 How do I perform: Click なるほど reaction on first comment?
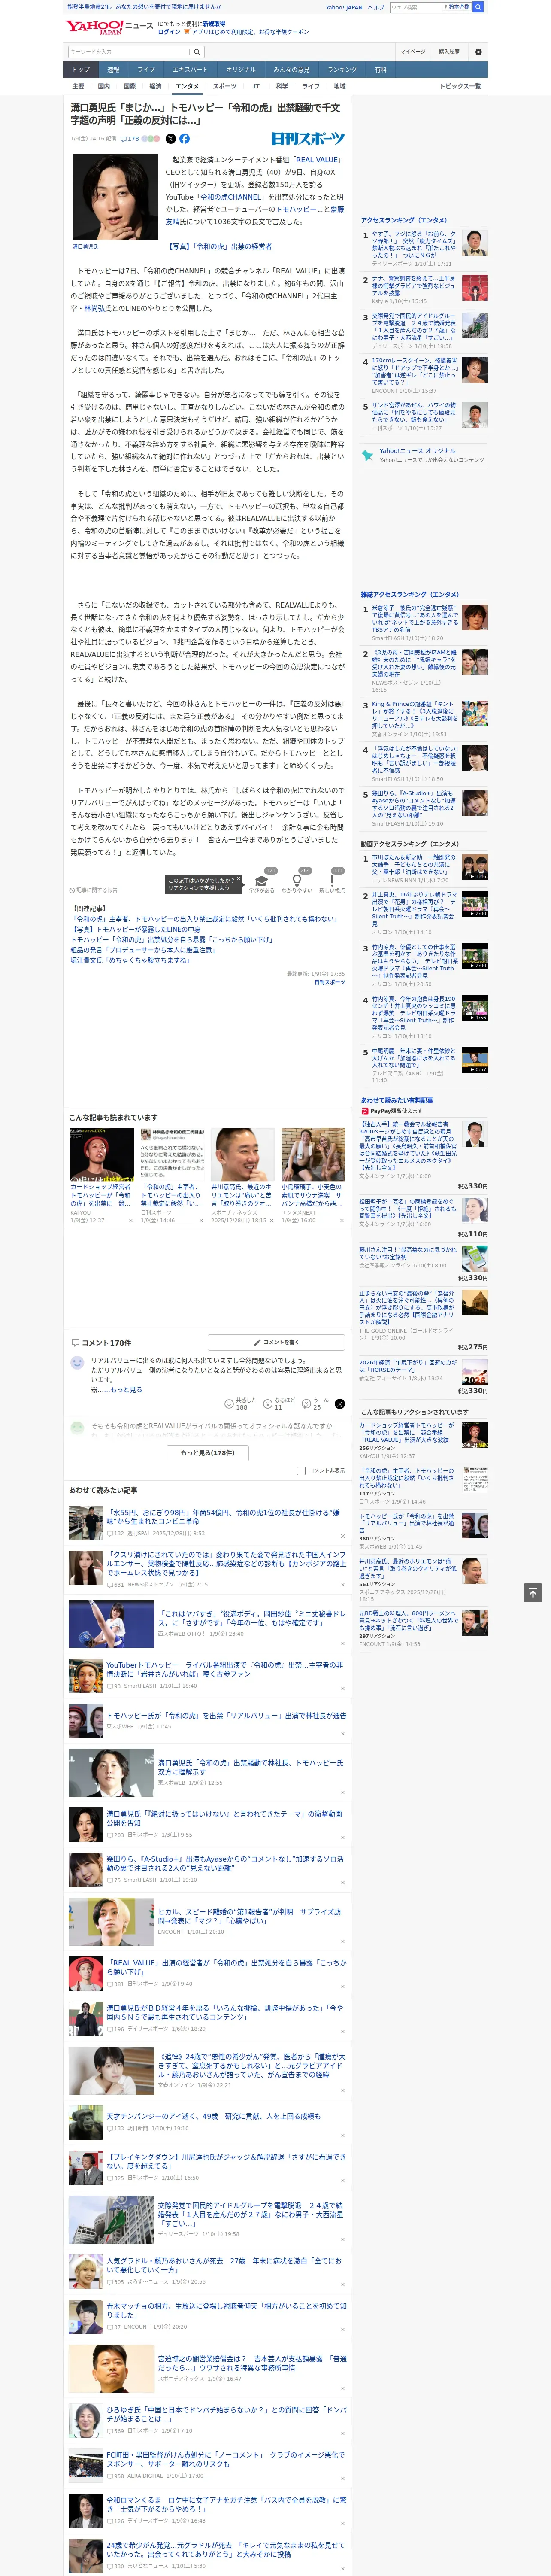(x=278, y=1404)
